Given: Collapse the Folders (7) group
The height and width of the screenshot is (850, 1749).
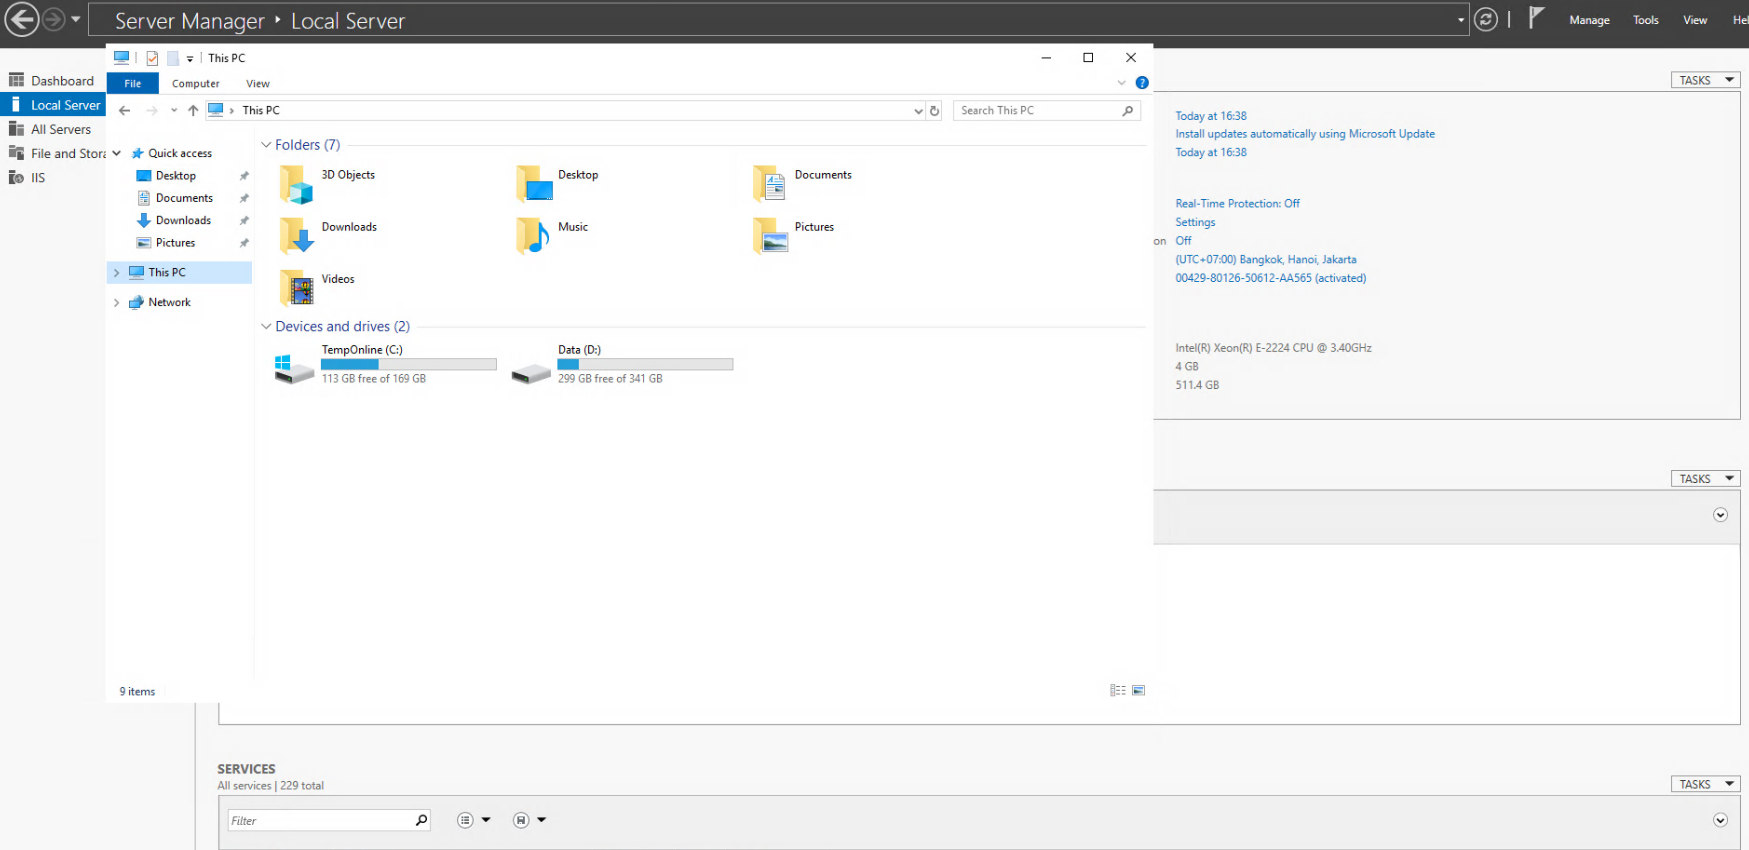Looking at the screenshot, I should point(266,145).
